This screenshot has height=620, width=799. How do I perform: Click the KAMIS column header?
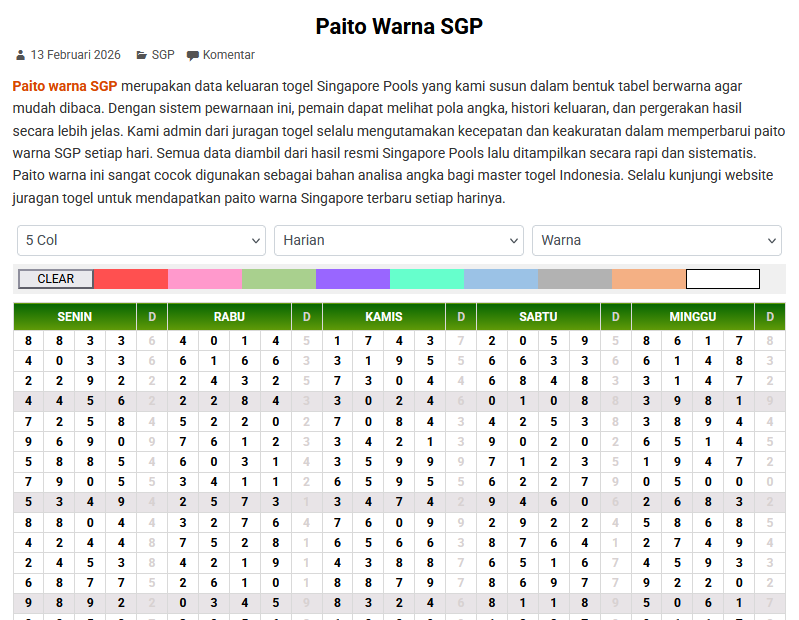384,317
